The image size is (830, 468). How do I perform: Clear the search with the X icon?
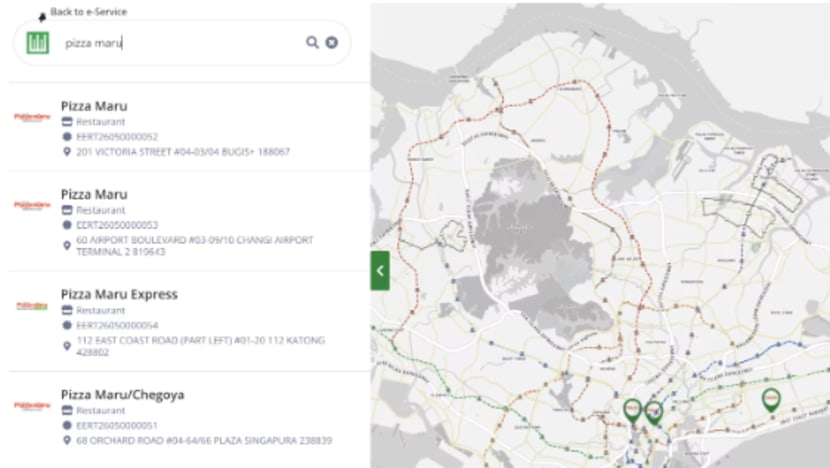point(332,42)
